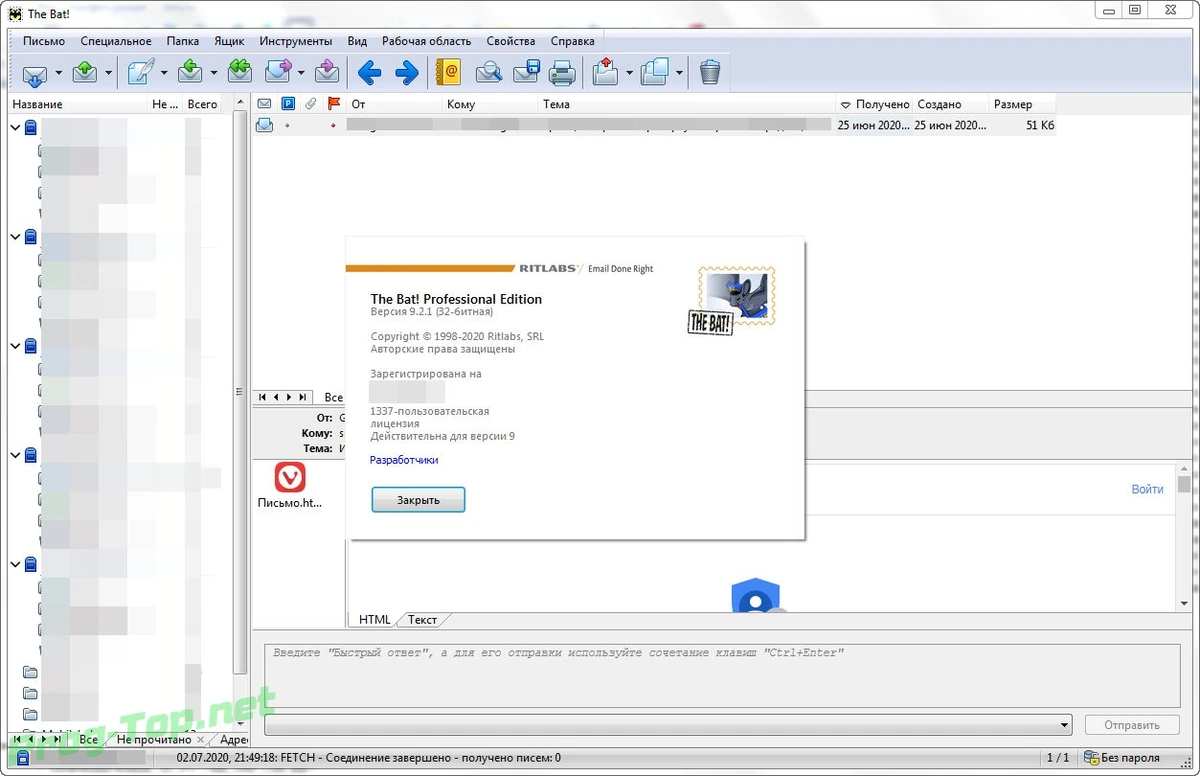Click the Redirect message icon
This screenshot has width=1200, height=776.
click(326, 72)
